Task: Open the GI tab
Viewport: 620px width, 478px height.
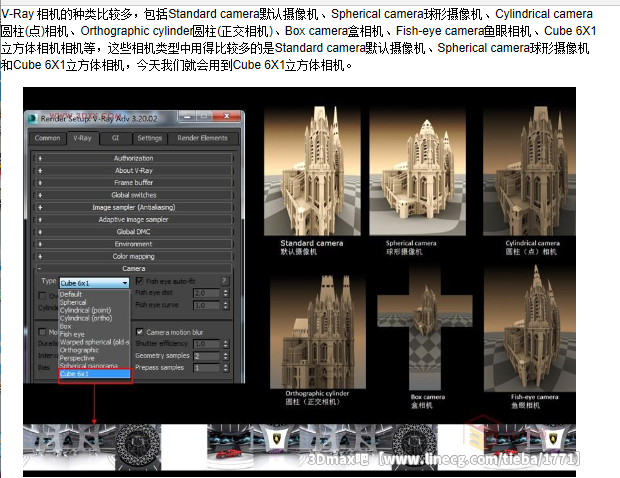Action: tap(115, 138)
